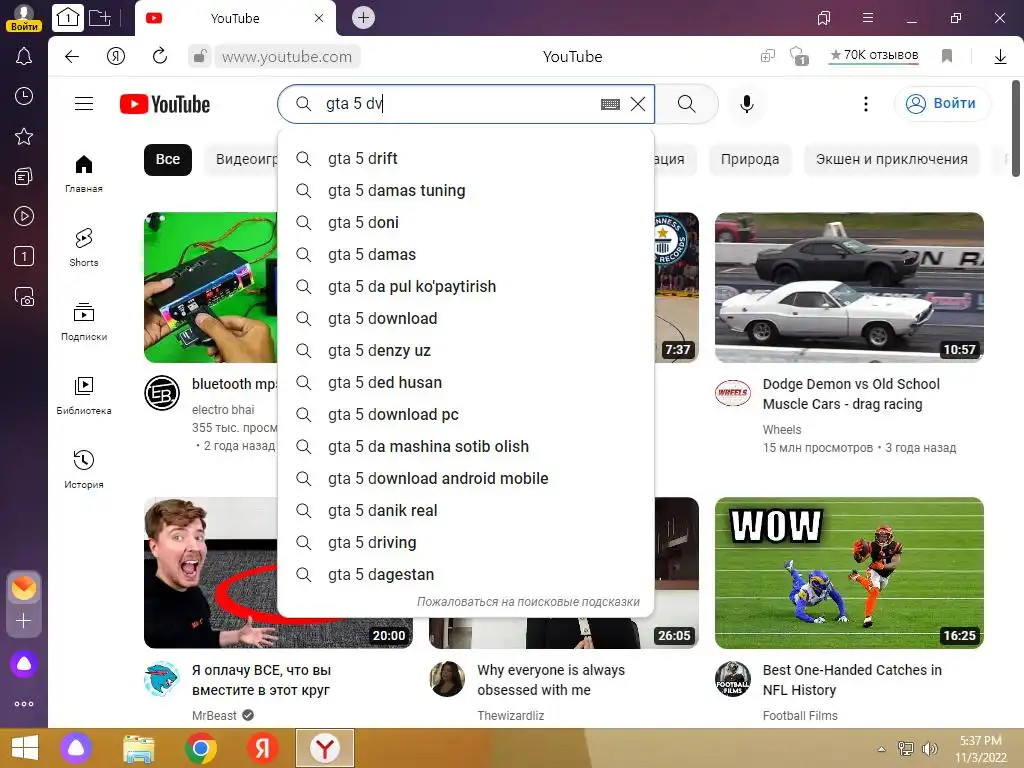Open File Explorer from the taskbar
Image resolution: width=1024 pixels, height=768 pixels.
138,748
